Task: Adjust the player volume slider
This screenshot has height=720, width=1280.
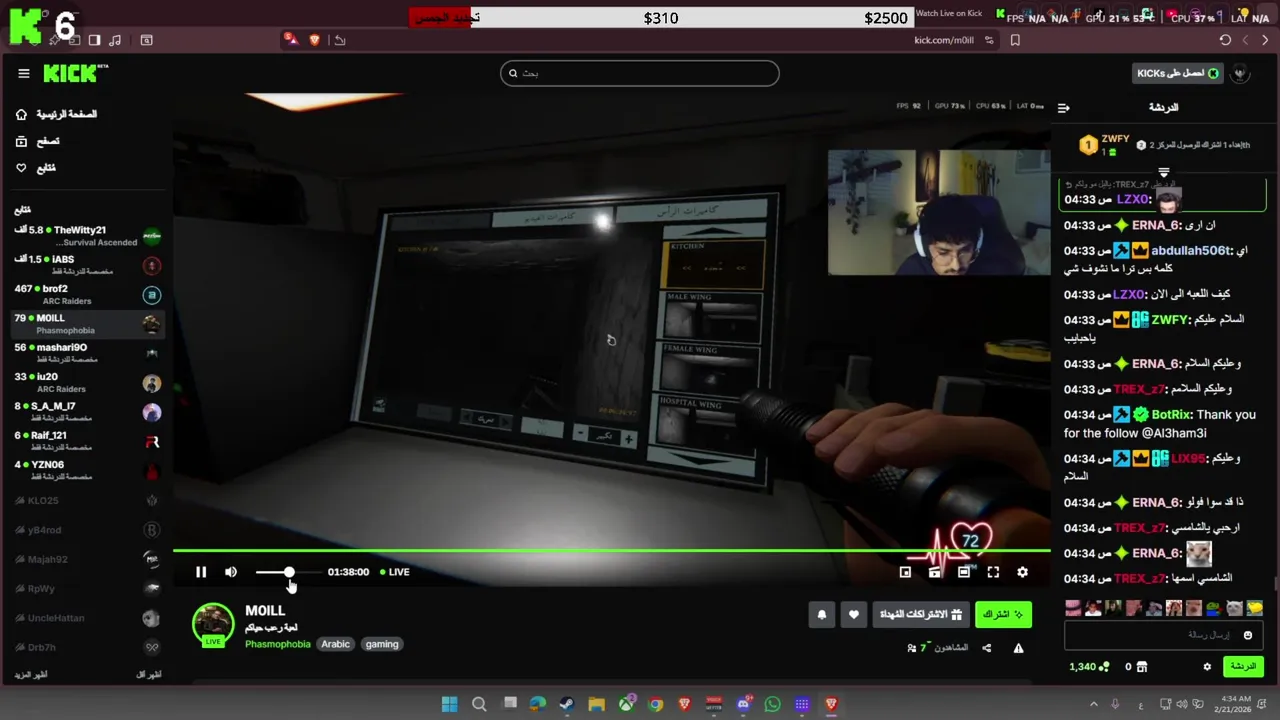Action: pyautogui.click(x=289, y=572)
